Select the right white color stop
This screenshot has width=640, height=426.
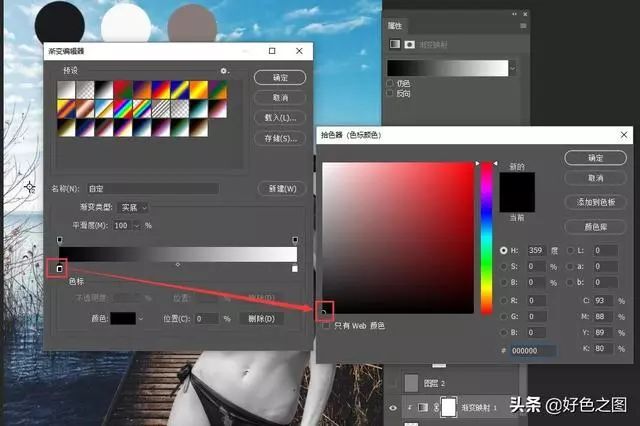(295, 268)
